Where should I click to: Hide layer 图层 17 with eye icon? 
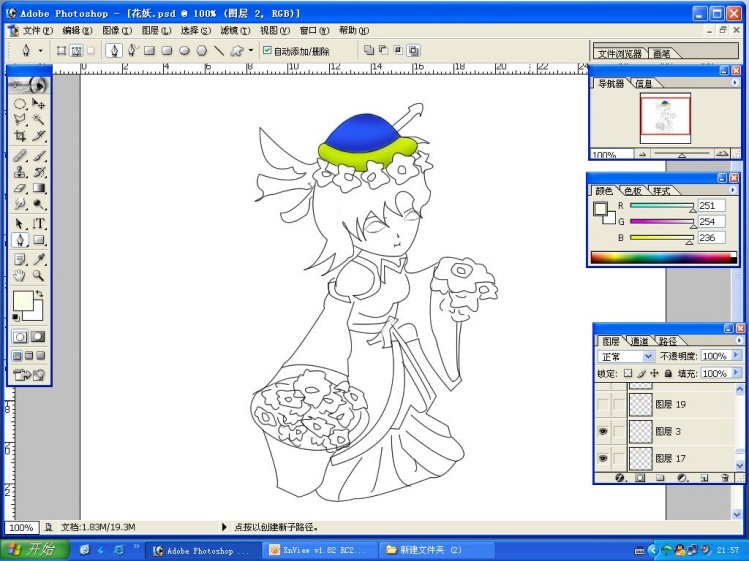point(603,459)
